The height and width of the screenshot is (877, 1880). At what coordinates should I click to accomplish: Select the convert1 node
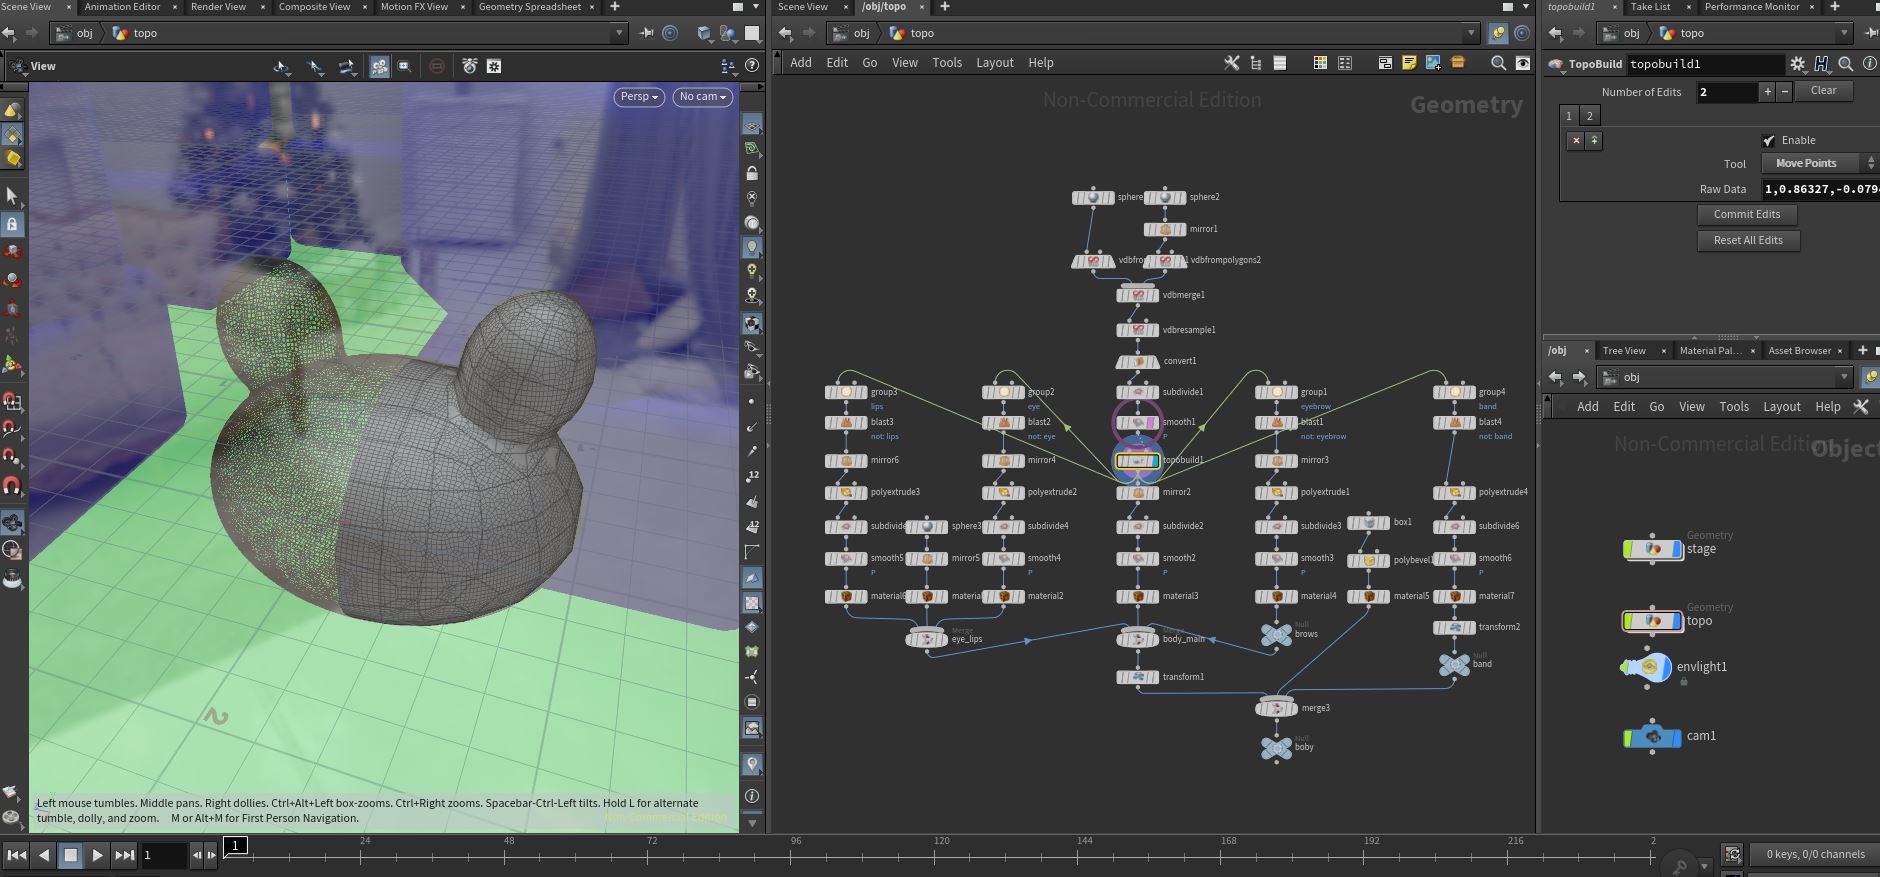(1137, 361)
